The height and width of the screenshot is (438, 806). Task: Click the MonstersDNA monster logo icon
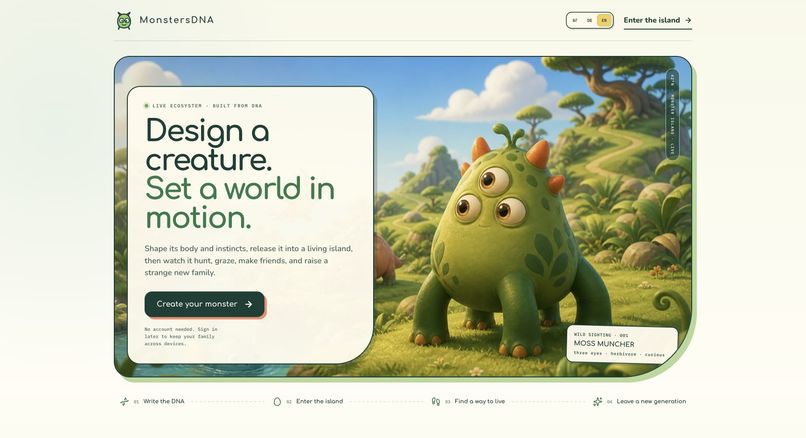click(123, 21)
